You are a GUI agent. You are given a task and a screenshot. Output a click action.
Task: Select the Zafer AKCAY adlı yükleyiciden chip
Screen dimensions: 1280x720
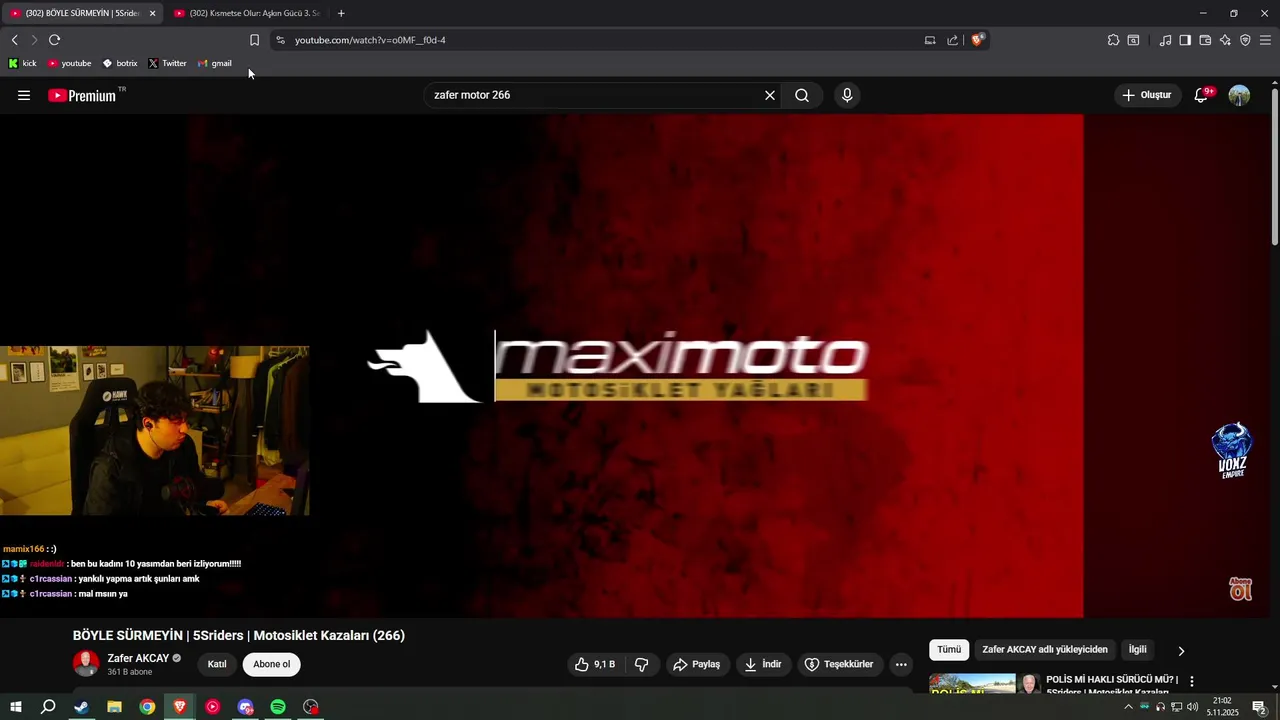point(1045,650)
